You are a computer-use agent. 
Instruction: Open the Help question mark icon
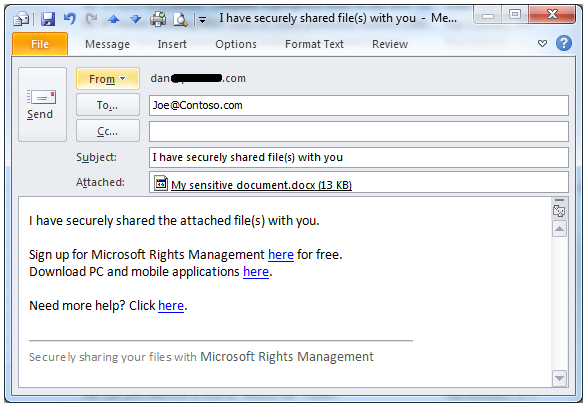click(563, 43)
